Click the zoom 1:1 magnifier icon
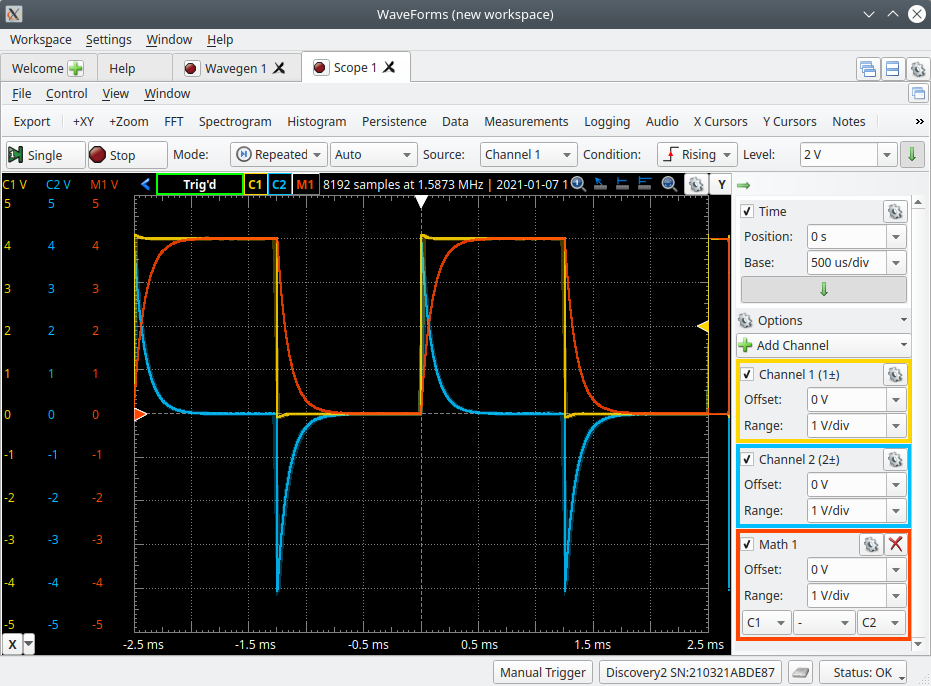Viewport: 931px width, 686px height. pos(578,184)
